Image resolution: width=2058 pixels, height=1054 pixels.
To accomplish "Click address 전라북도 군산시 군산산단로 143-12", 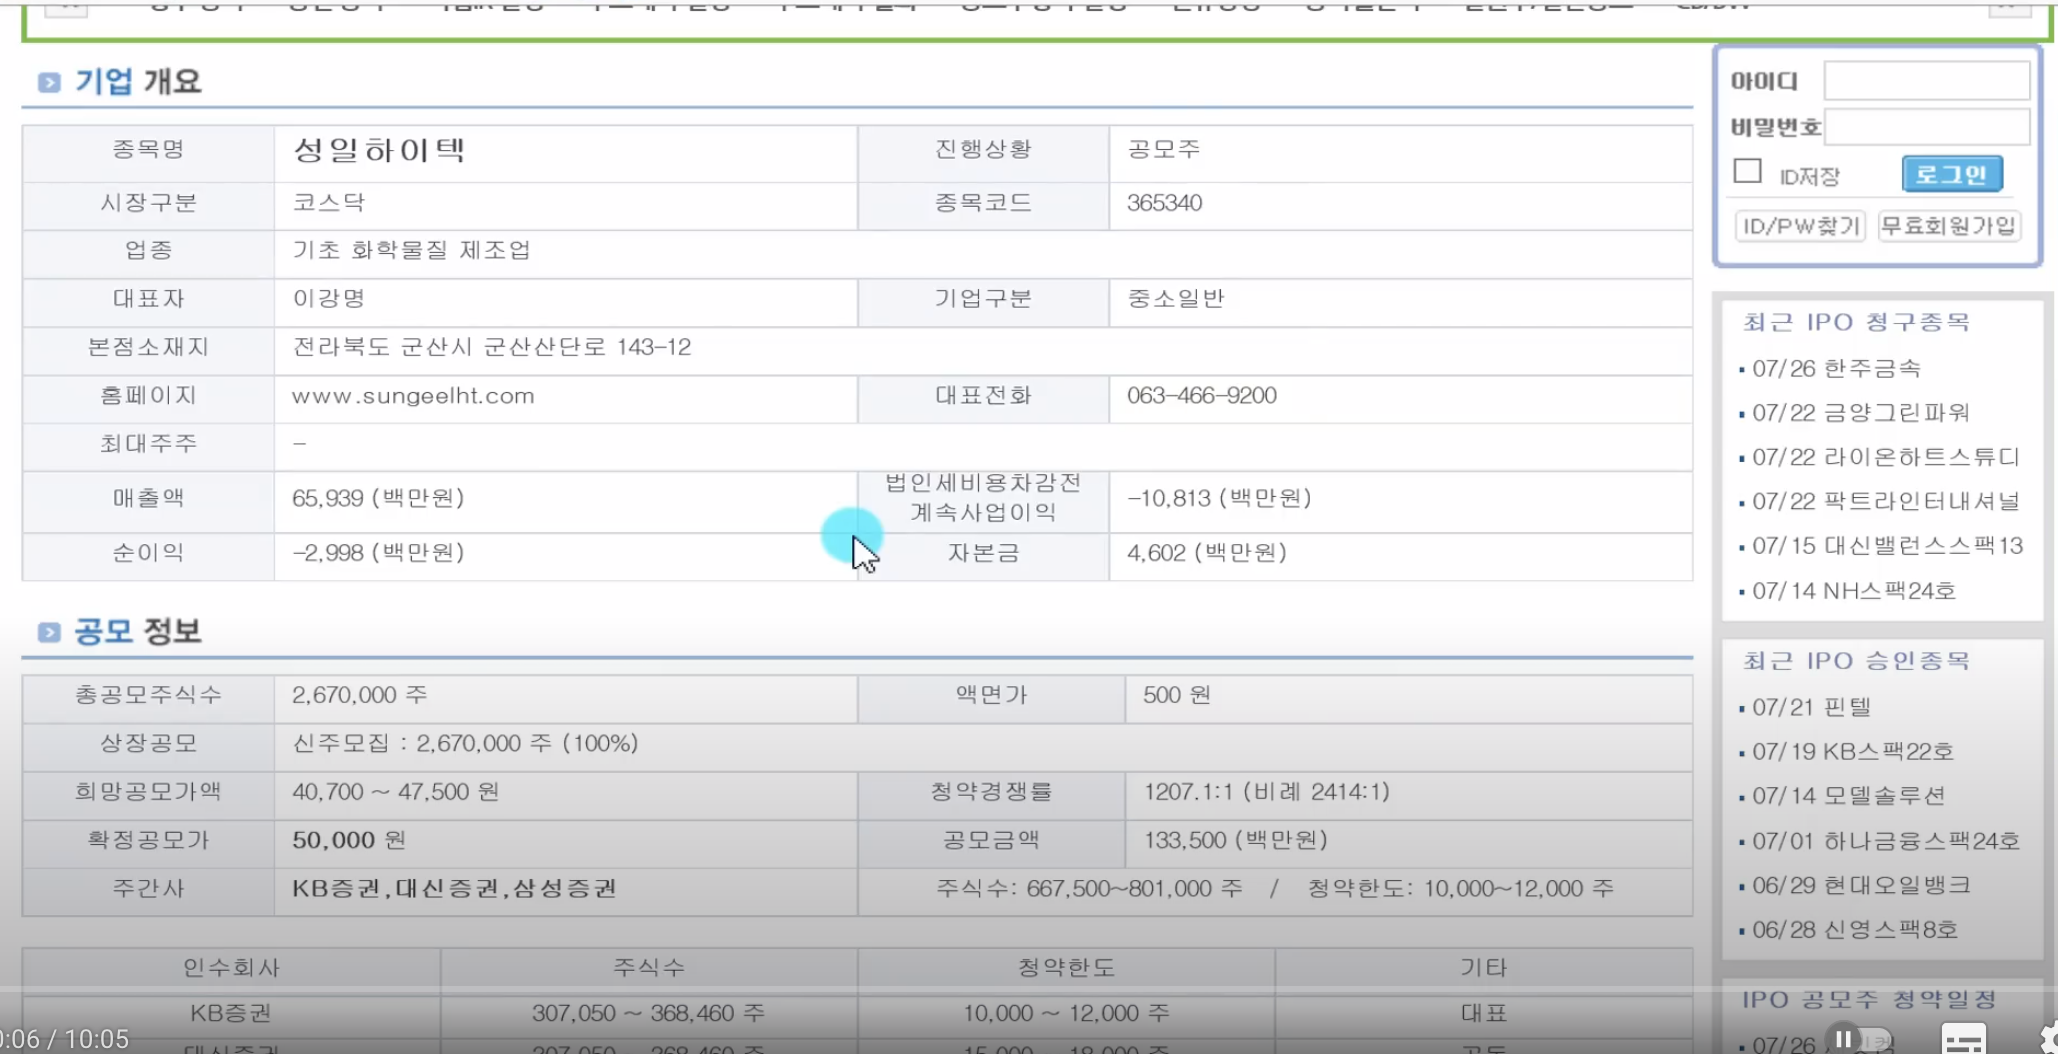I will click(491, 348).
